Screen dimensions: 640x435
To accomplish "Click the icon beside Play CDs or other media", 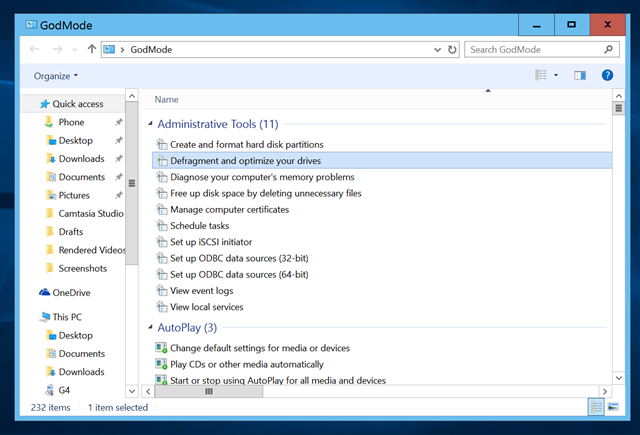I will click(161, 364).
